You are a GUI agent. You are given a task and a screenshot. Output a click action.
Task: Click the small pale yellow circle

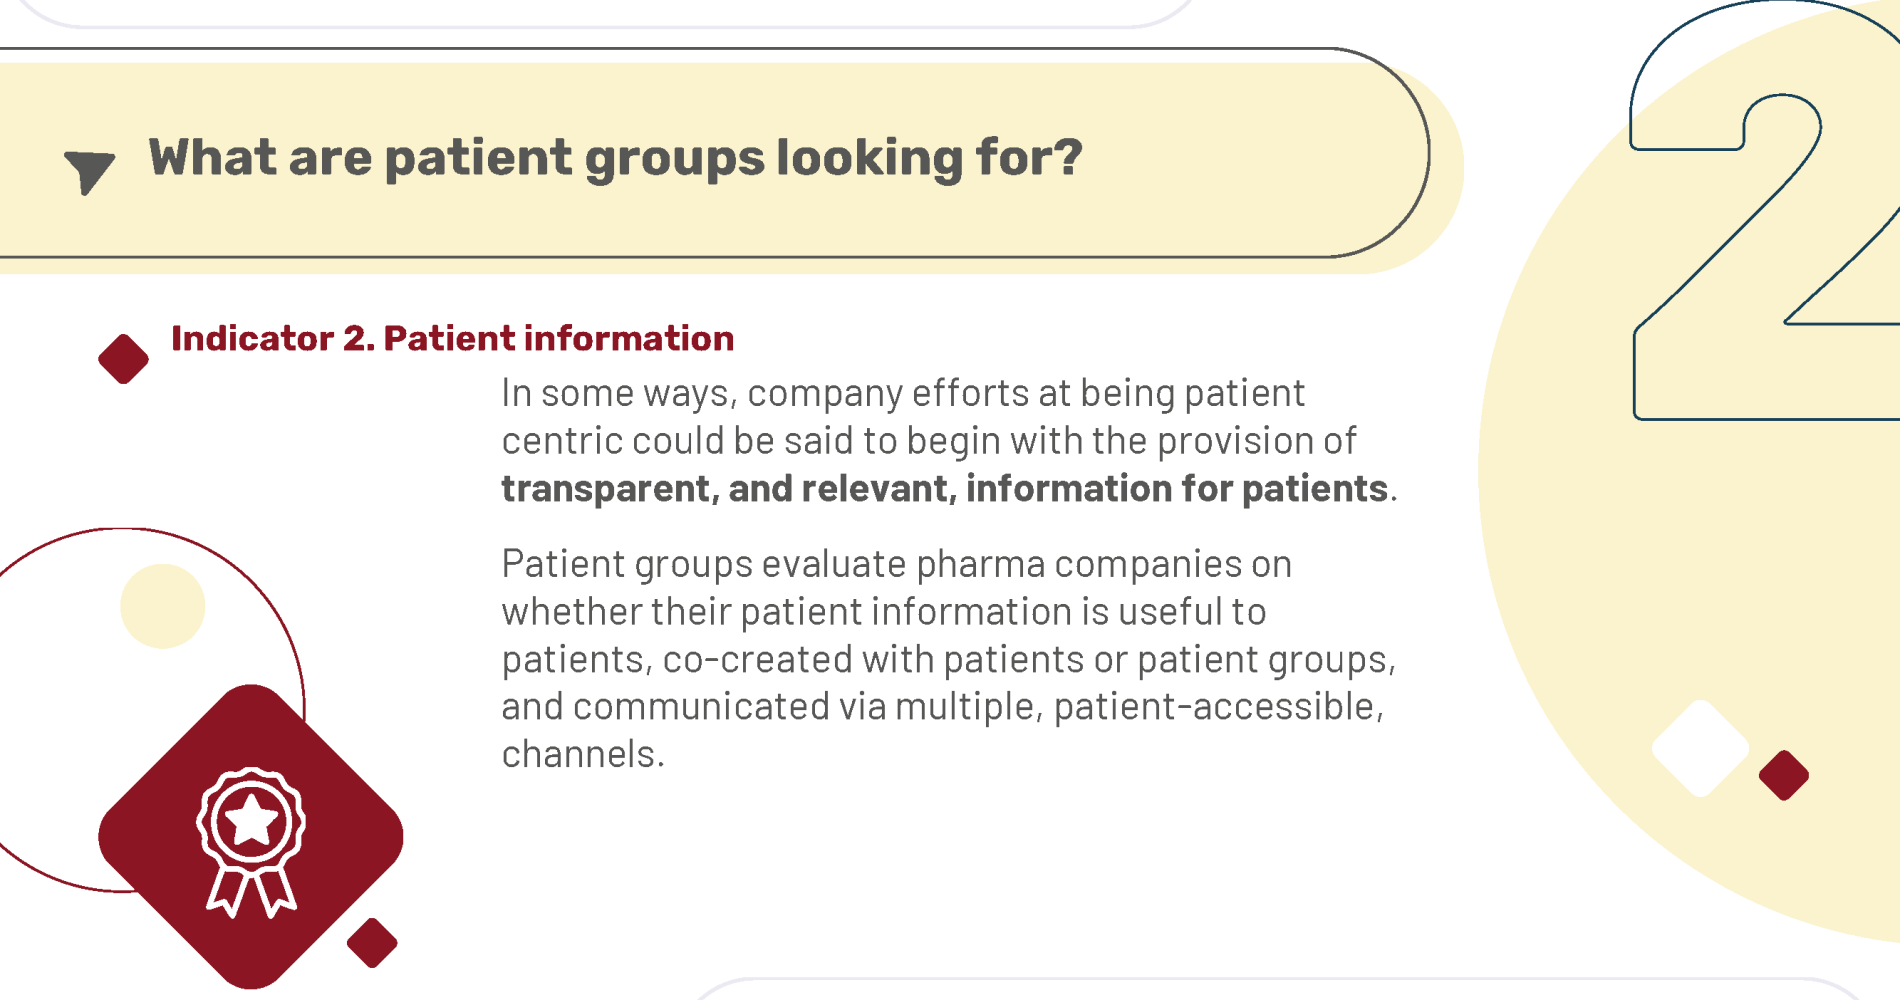pos(163,606)
